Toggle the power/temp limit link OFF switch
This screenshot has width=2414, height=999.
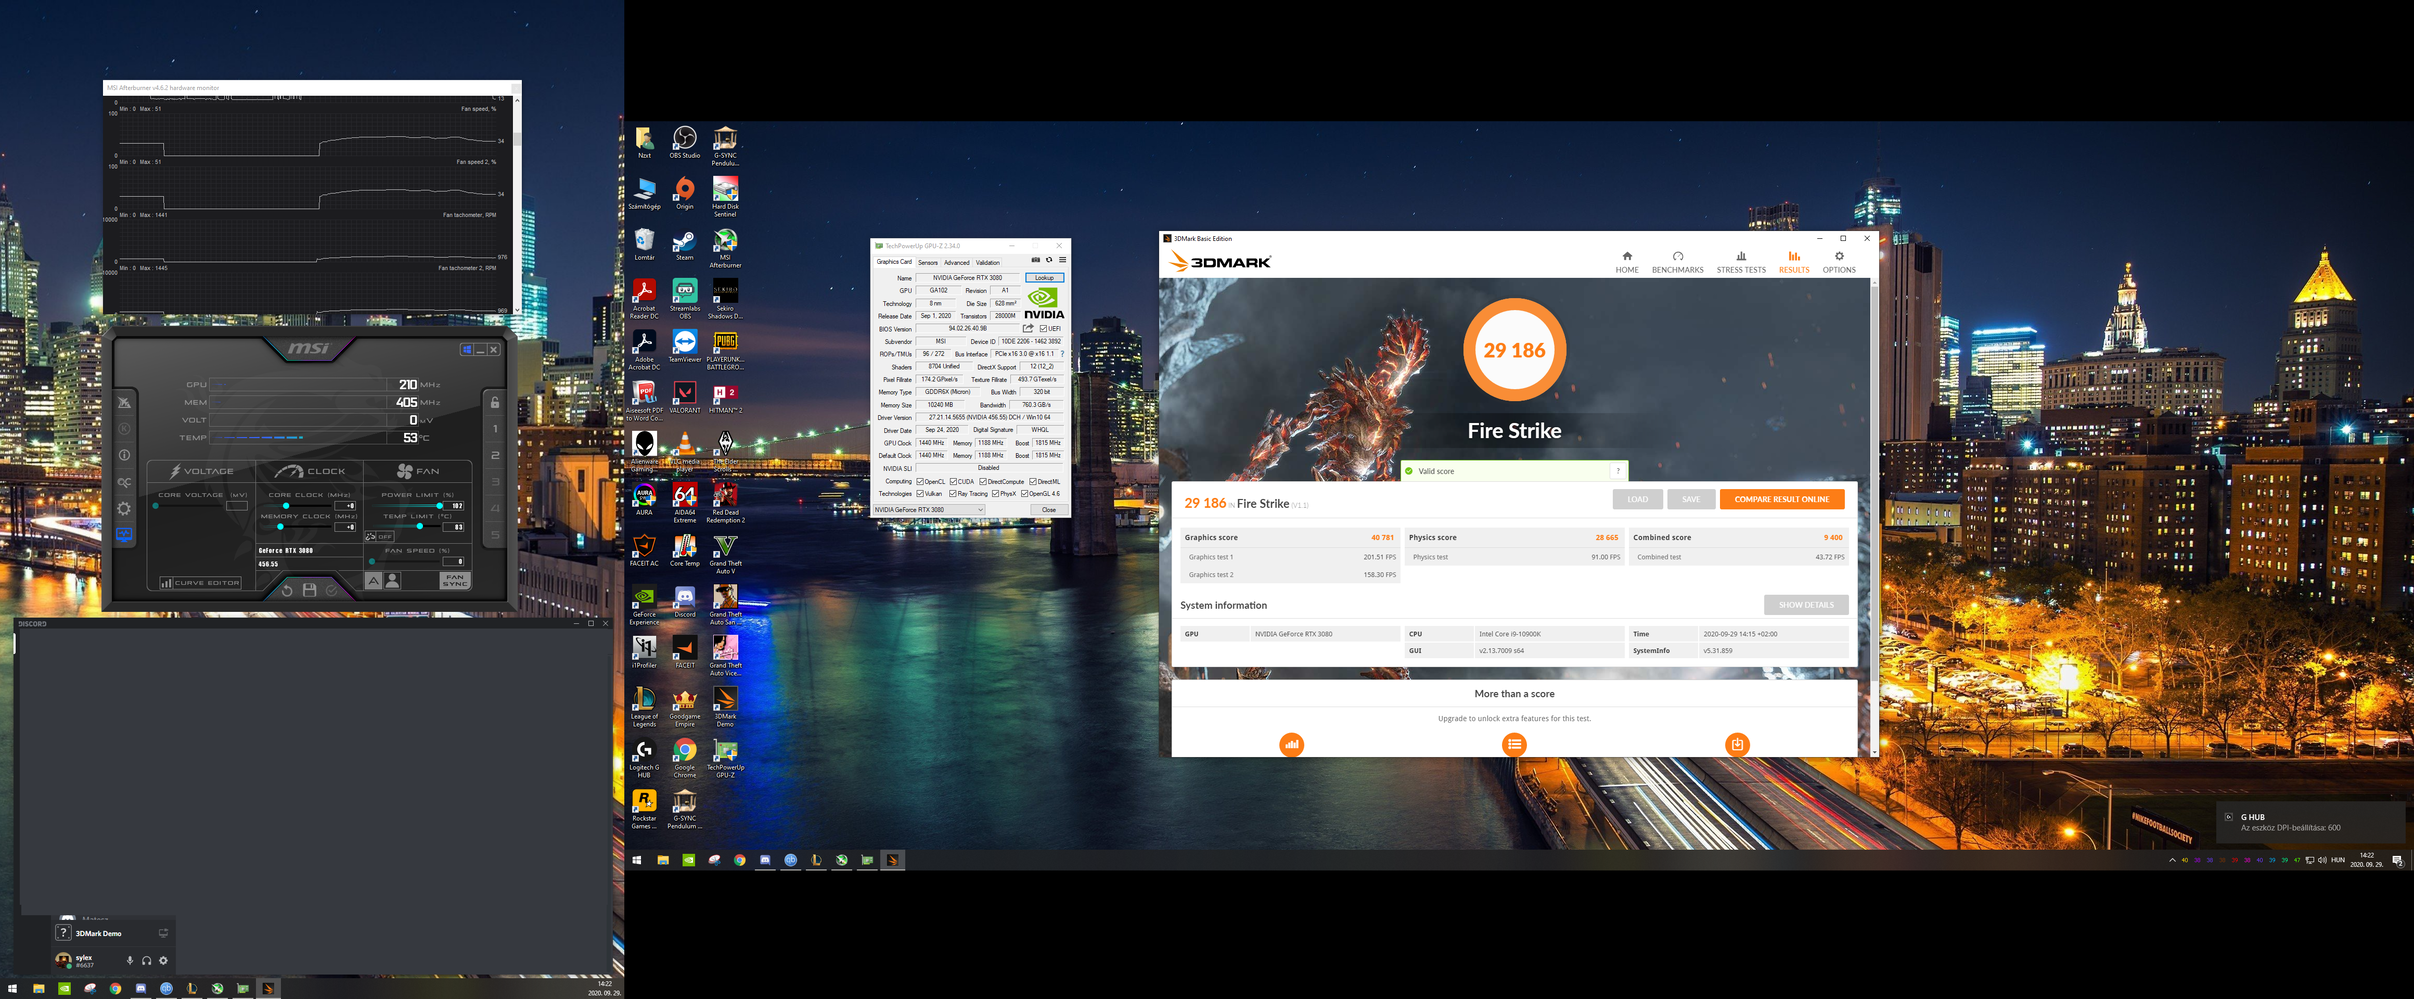pyautogui.click(x=379, y=537)
